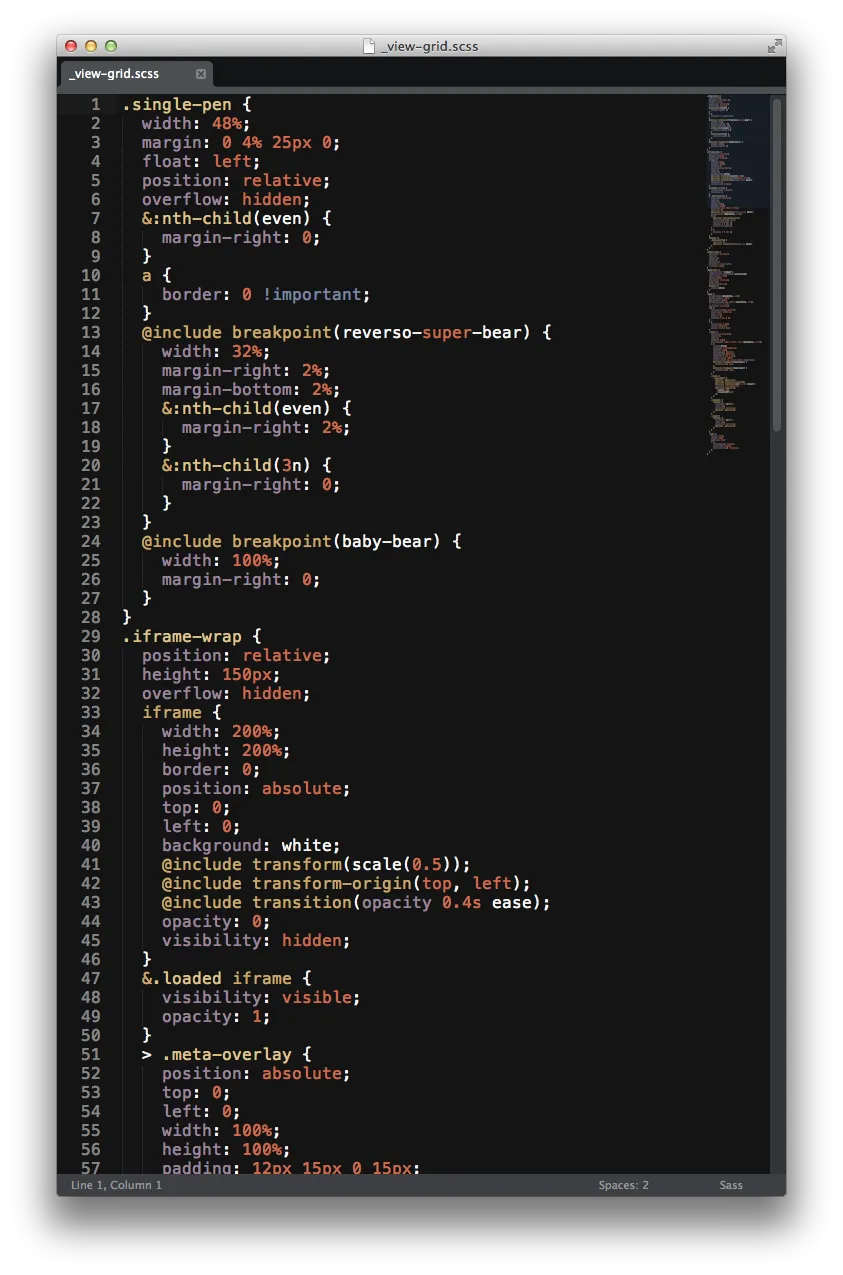Click the "&:nth-child(3n) {" selector line
Image resolution: width=843 pixels, height=1275 pixels.
tap(246, 465)
